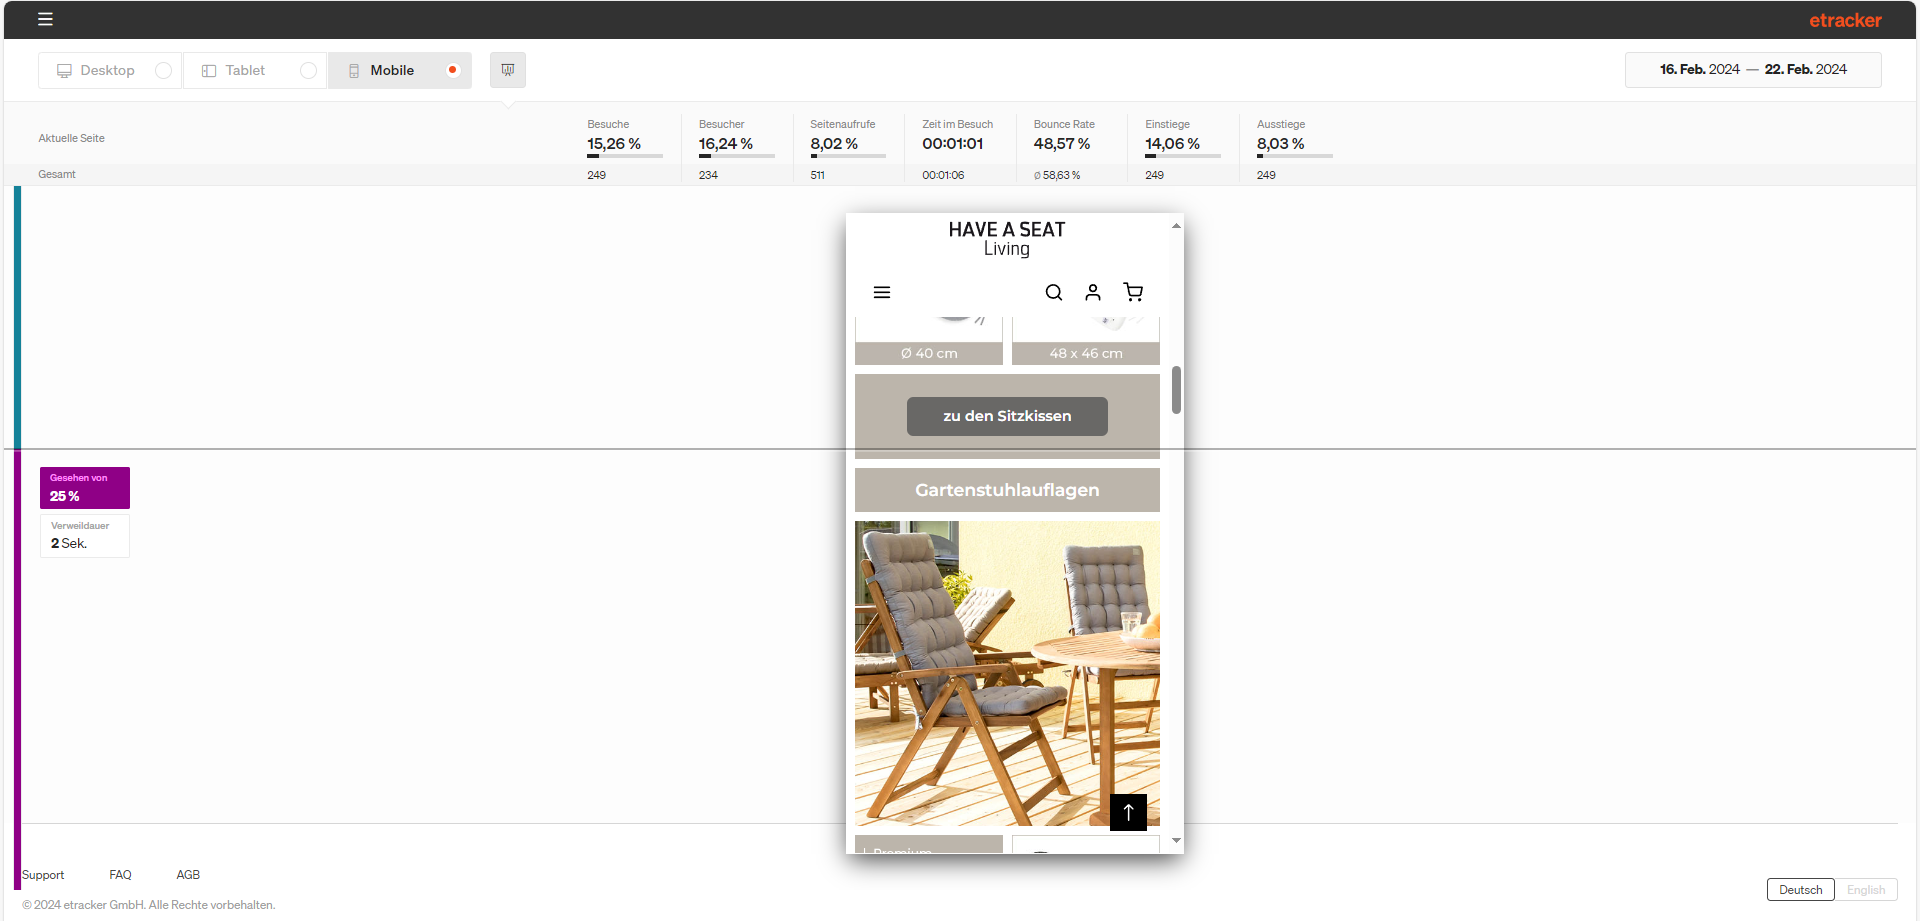Viewport: 1920px width, 921px height.
Task: Click the presentation chart icon button
Action: [508, 70]
